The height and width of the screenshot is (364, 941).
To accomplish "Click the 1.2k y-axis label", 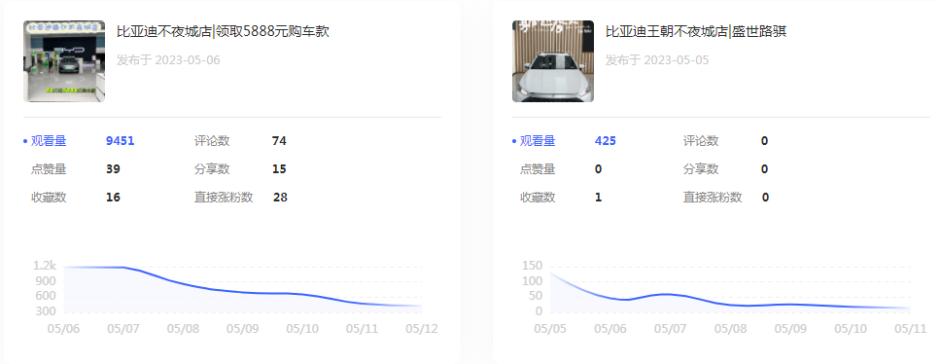I will click(45, 266).
